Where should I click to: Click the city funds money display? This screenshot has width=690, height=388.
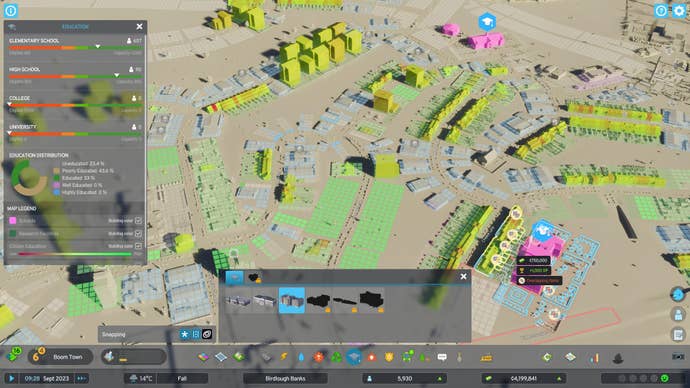[524, 378]
